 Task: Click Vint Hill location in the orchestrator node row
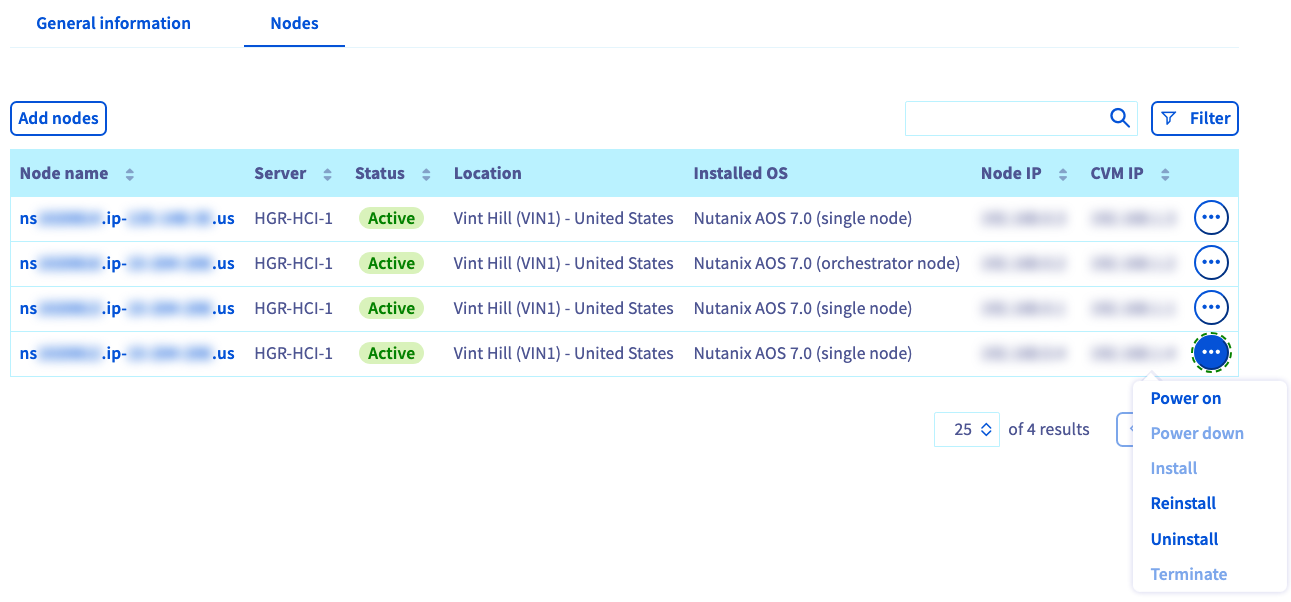[563, 263]
